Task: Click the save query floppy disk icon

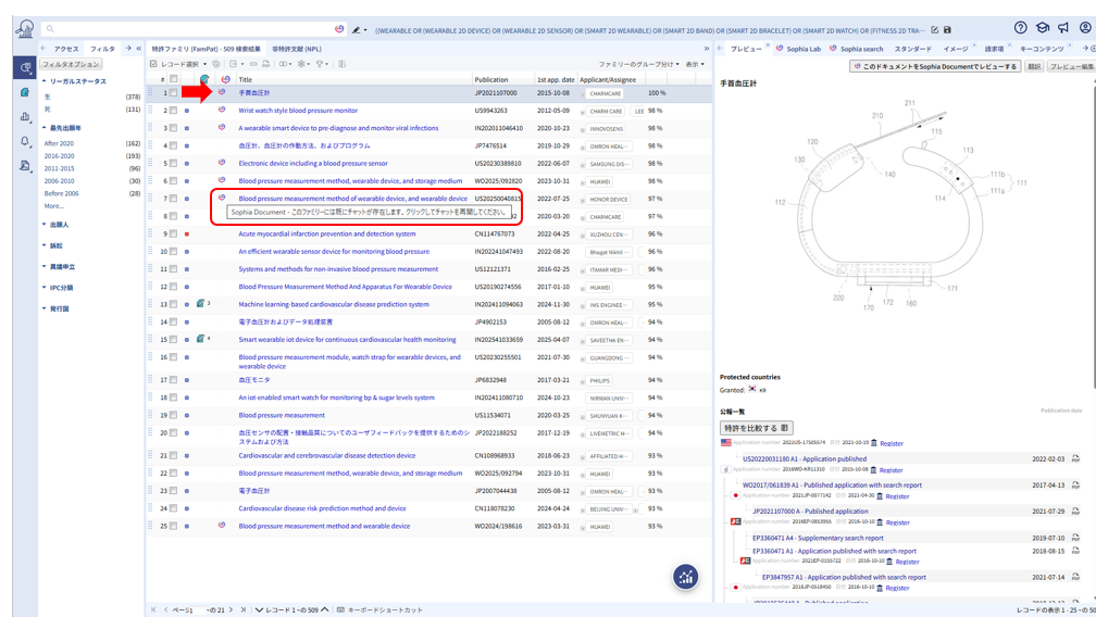Action: (x=947, y=30)
